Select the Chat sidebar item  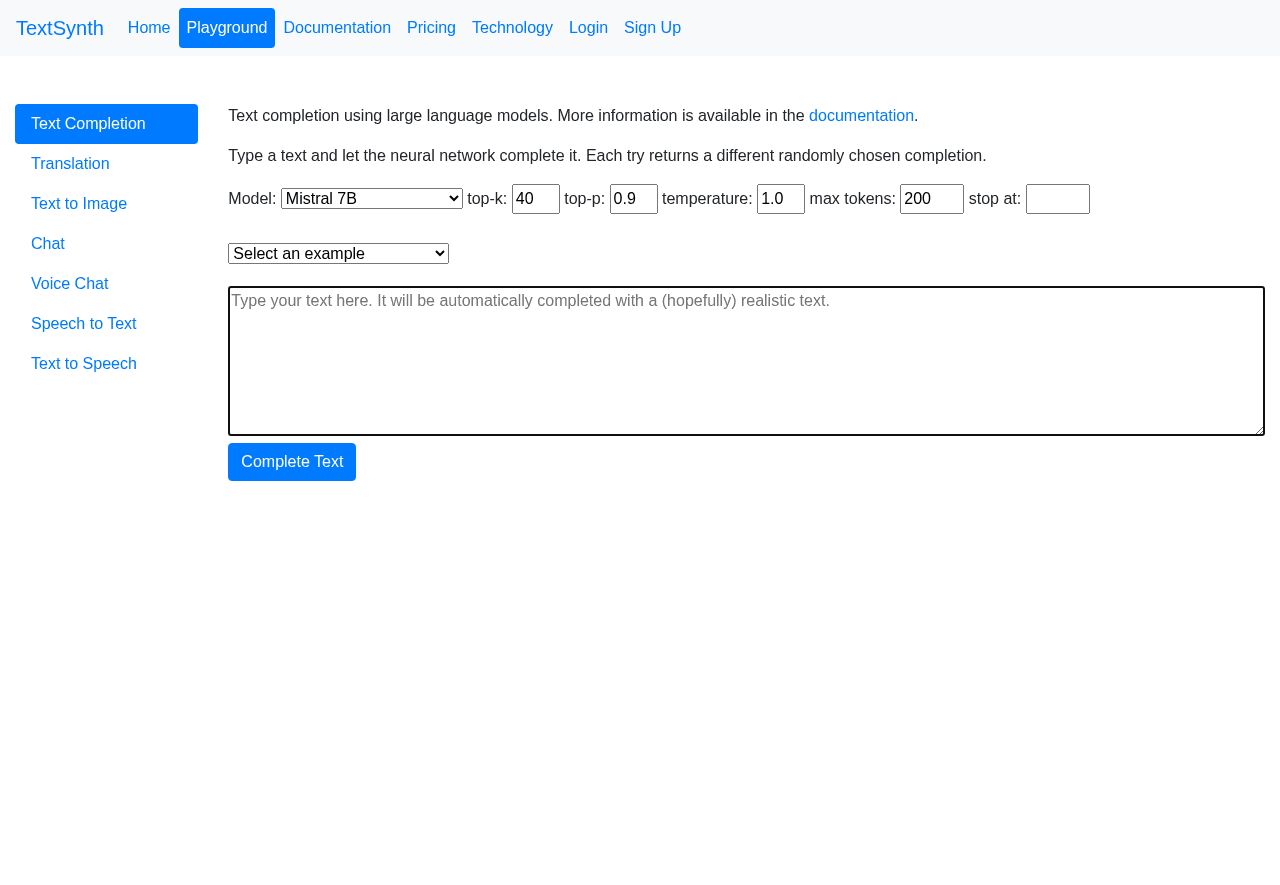[47, 241]
